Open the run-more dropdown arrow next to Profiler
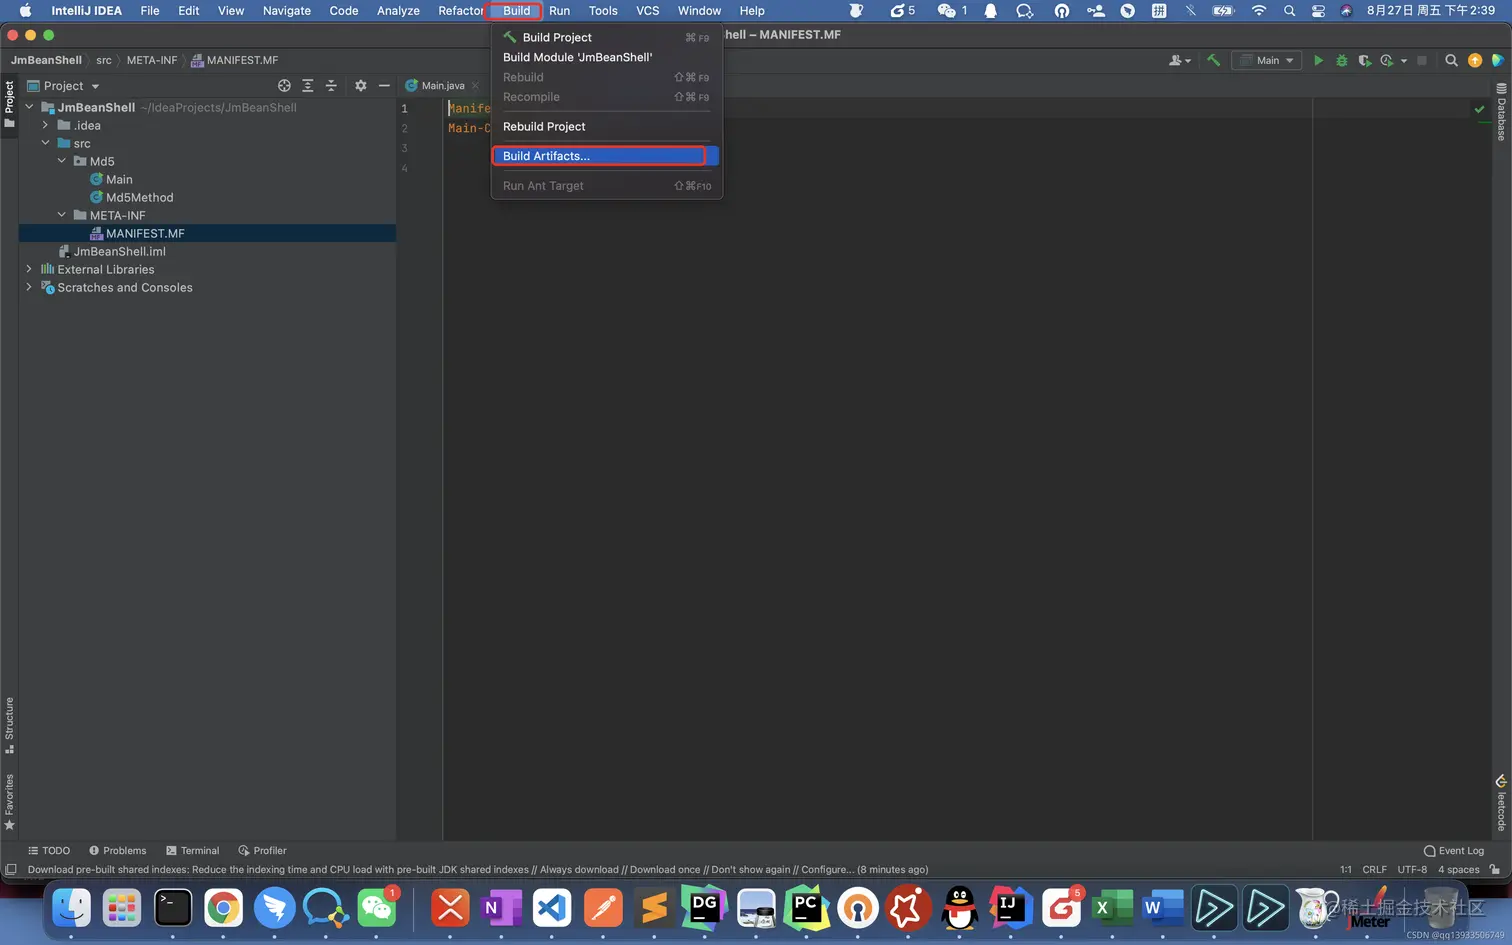Screen dimensions: 1512x945 pos(1404,60)
